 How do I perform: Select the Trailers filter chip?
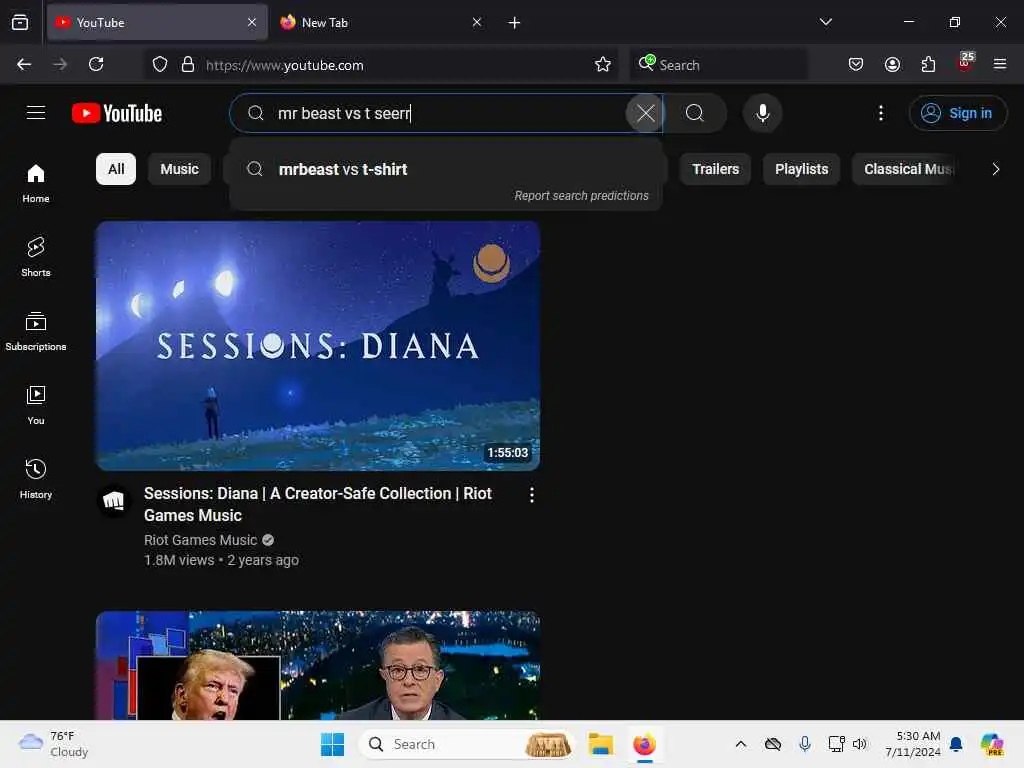pos(715,169)
